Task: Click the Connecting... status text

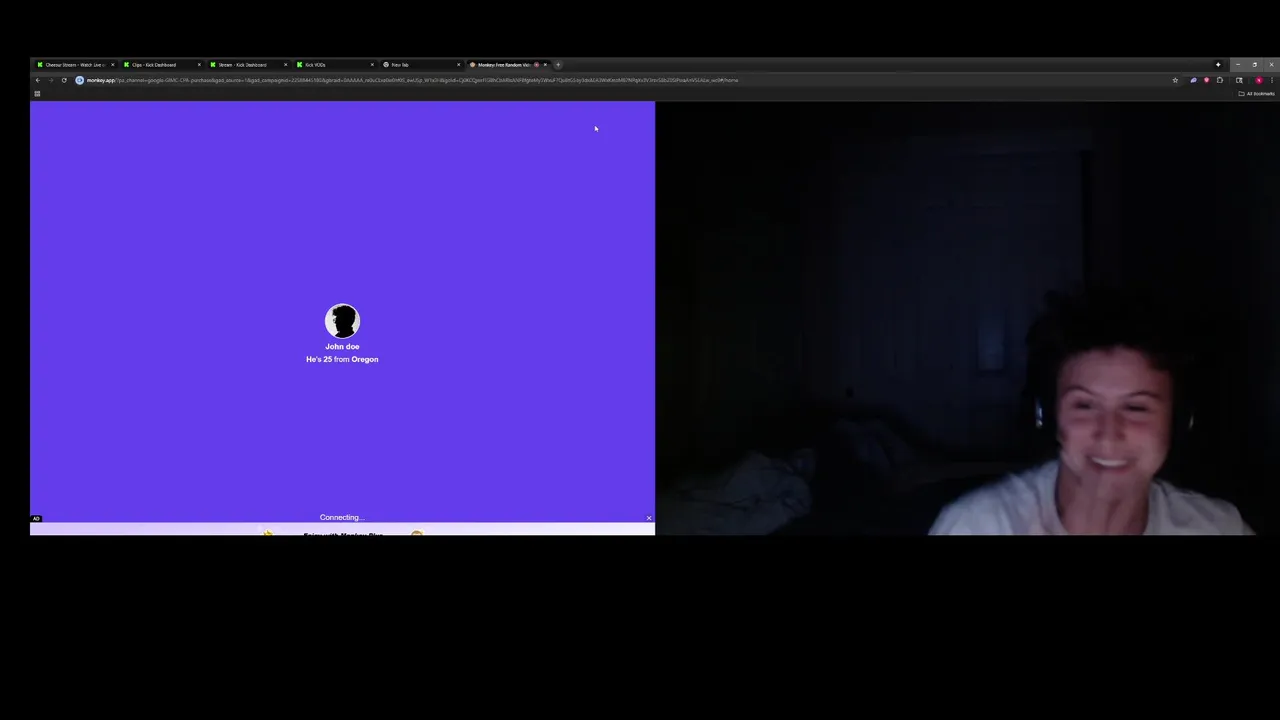Action: point(342,517)
